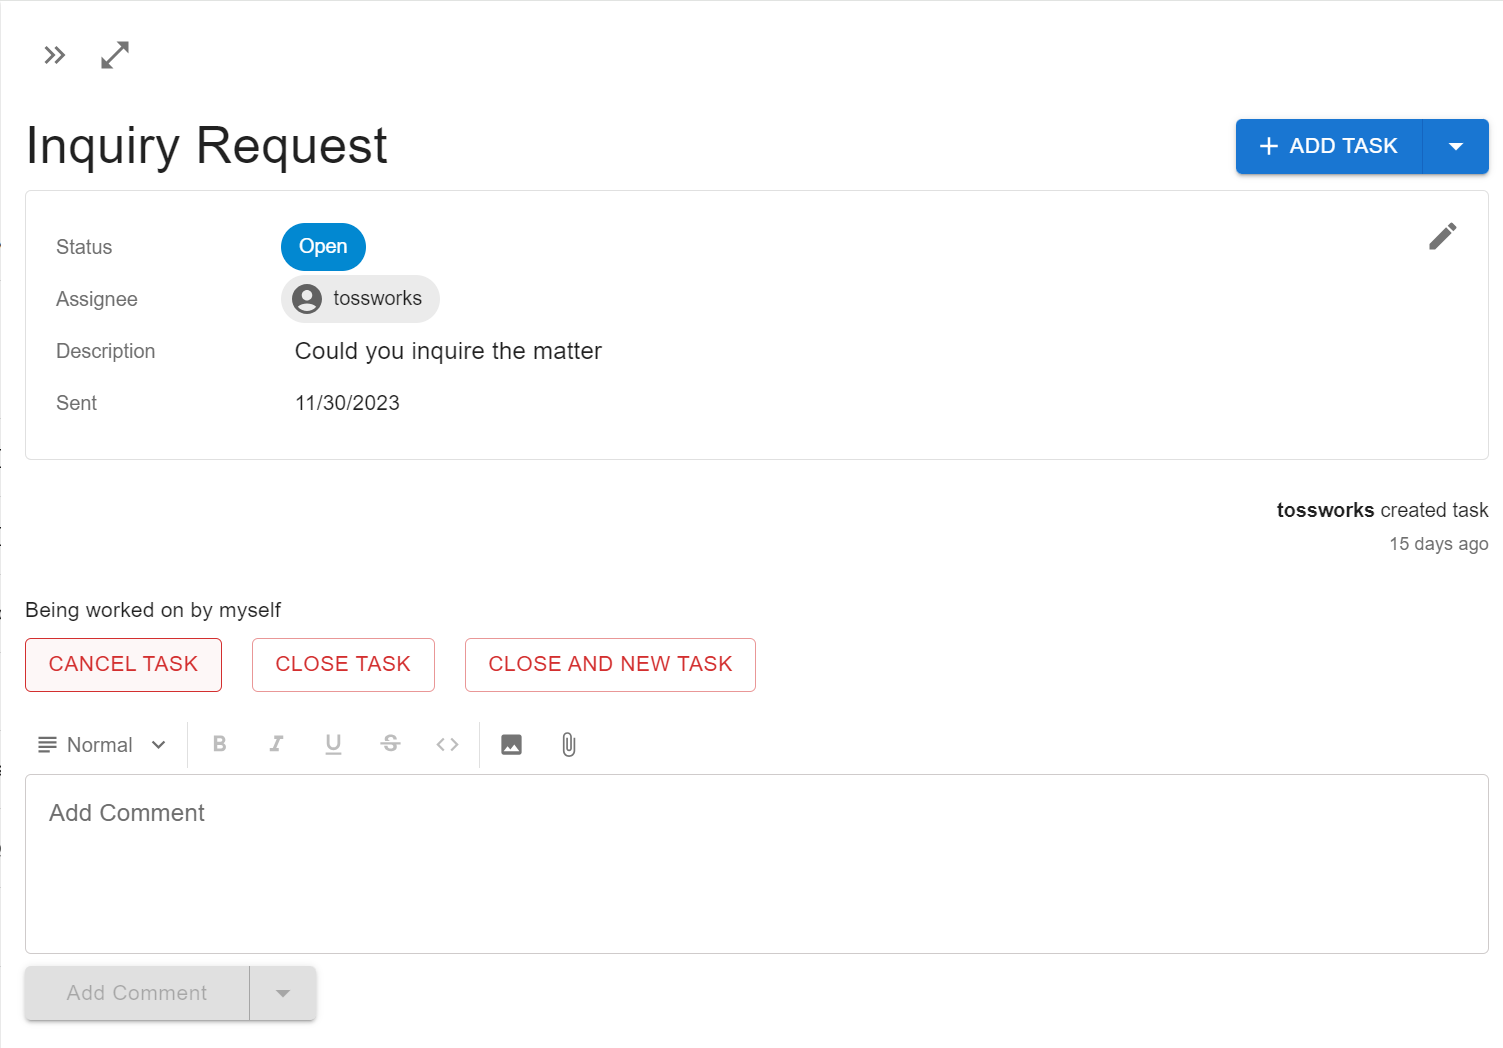Focus the Add Comment text area
The image size is (1503, 1048).
tap(756, 863)
